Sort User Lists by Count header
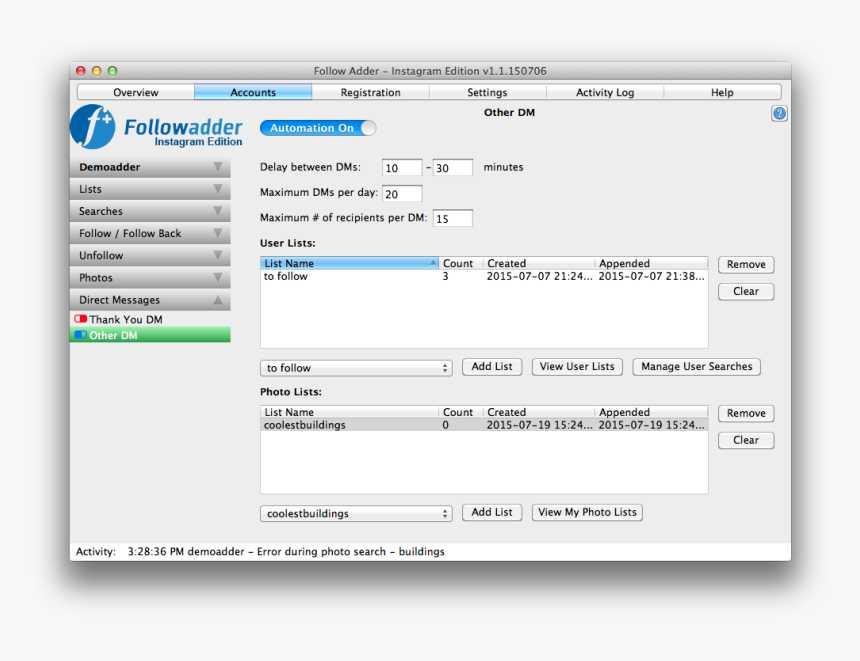This screenshot has width=860, height=661. (460, 263)
